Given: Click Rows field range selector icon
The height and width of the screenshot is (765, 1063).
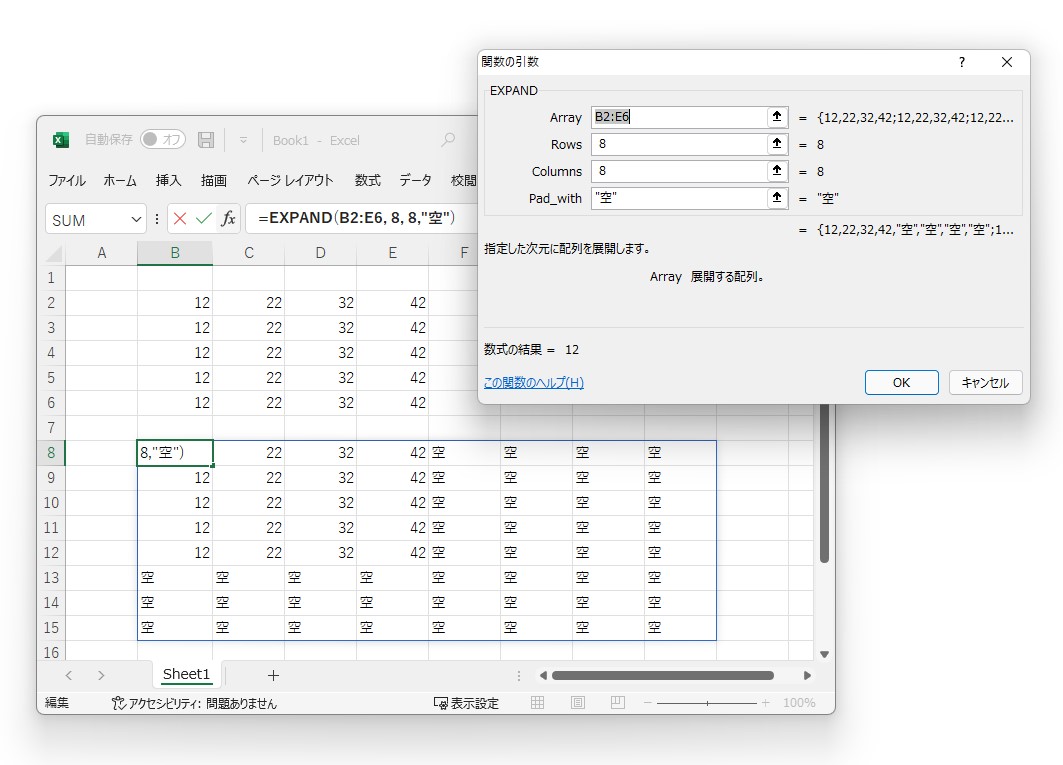Looking at the screenshot, I should pyautogui.click(x=777, y=144).
